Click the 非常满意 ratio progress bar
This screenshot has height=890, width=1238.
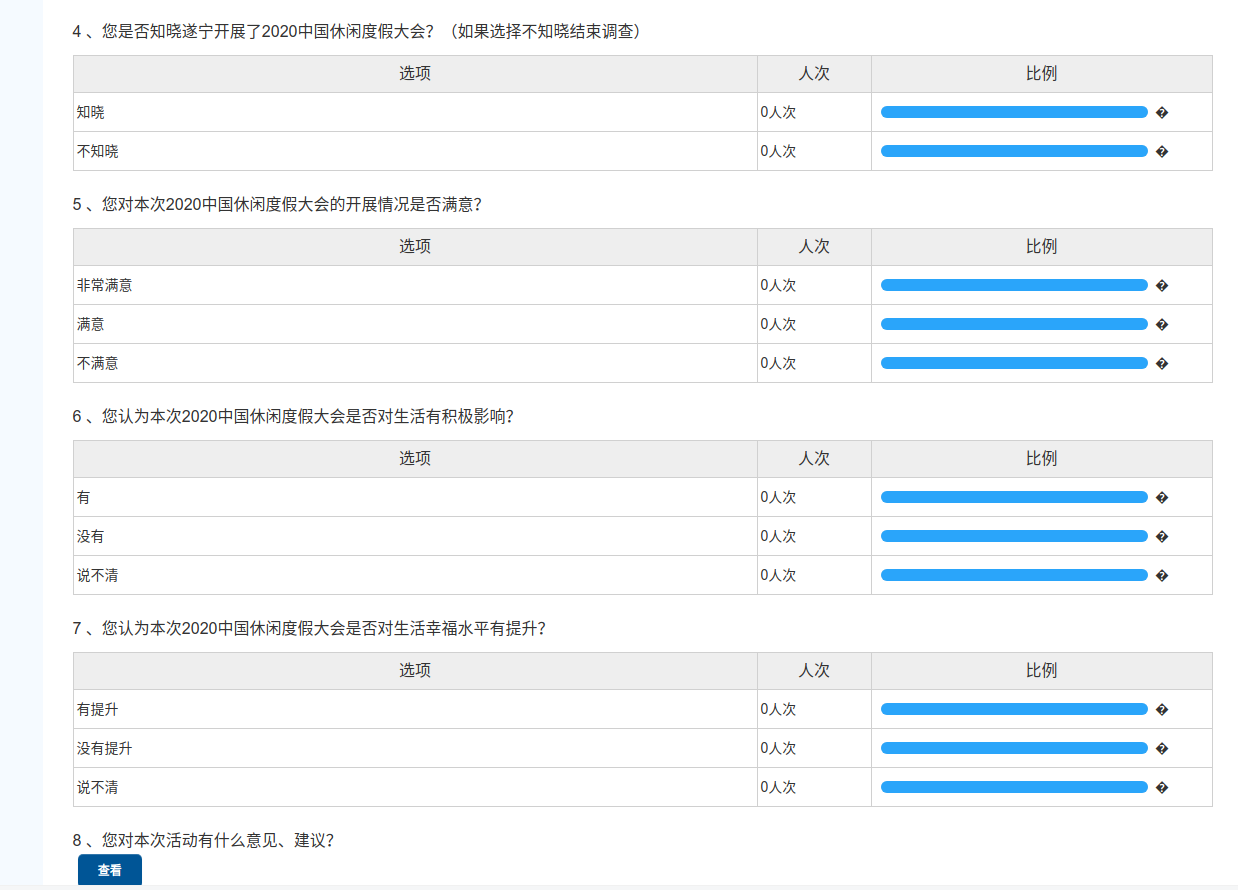[1014, 285]
